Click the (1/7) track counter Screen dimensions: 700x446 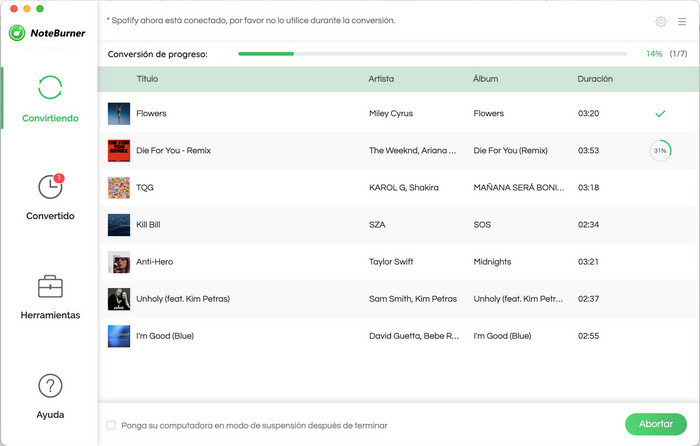tap(678, 54)
